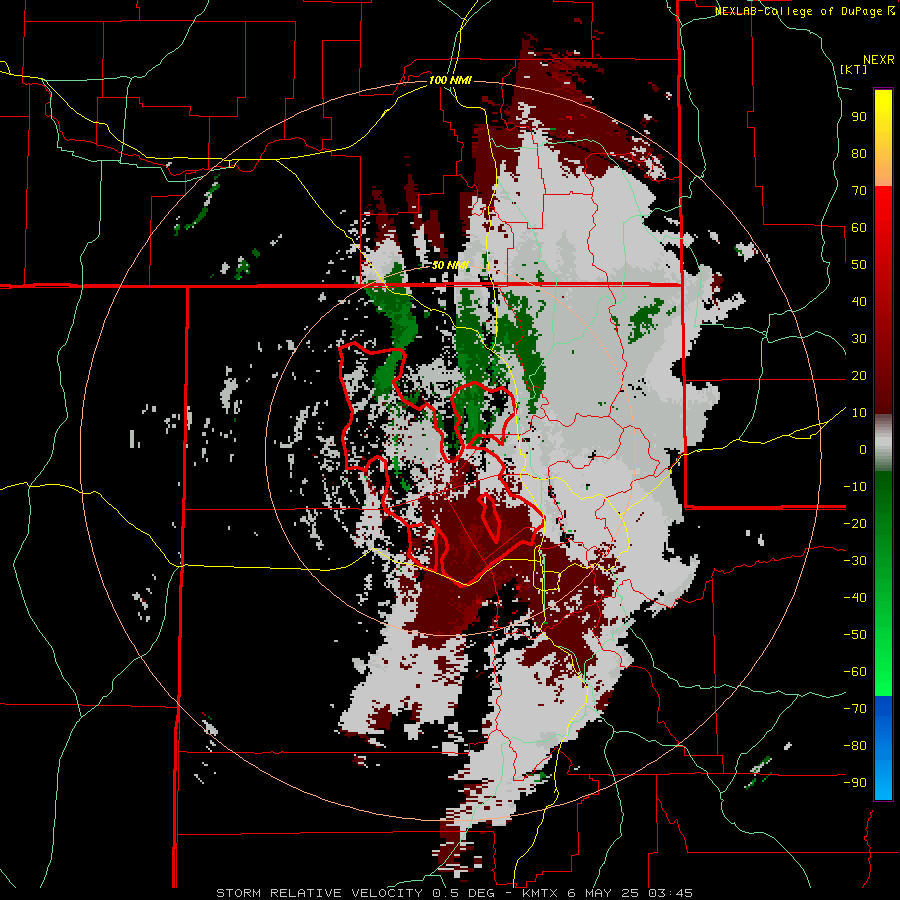The image size is (900, 900).
Task: Click the 50 value on velocity scale
Action: coord(859,265)
